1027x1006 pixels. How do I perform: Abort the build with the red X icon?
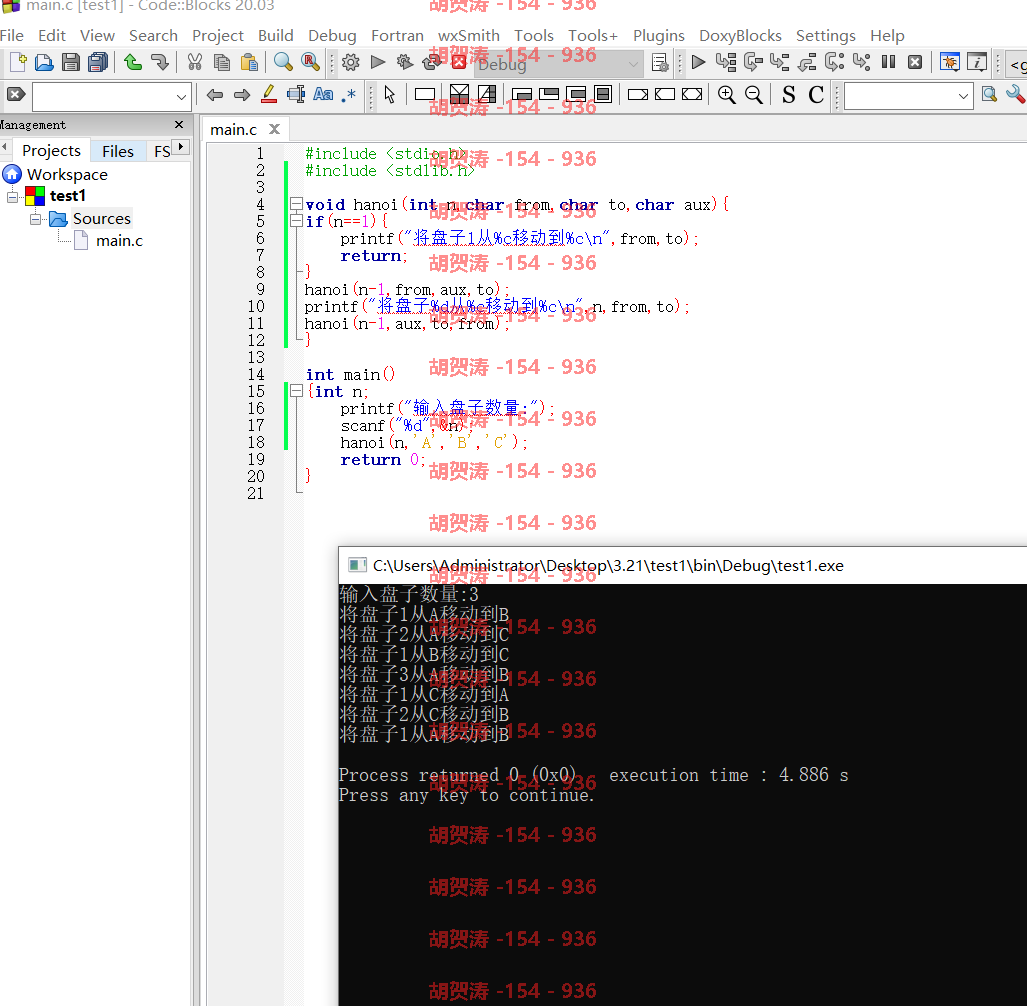pyautogui.click(x=459, y=63)
